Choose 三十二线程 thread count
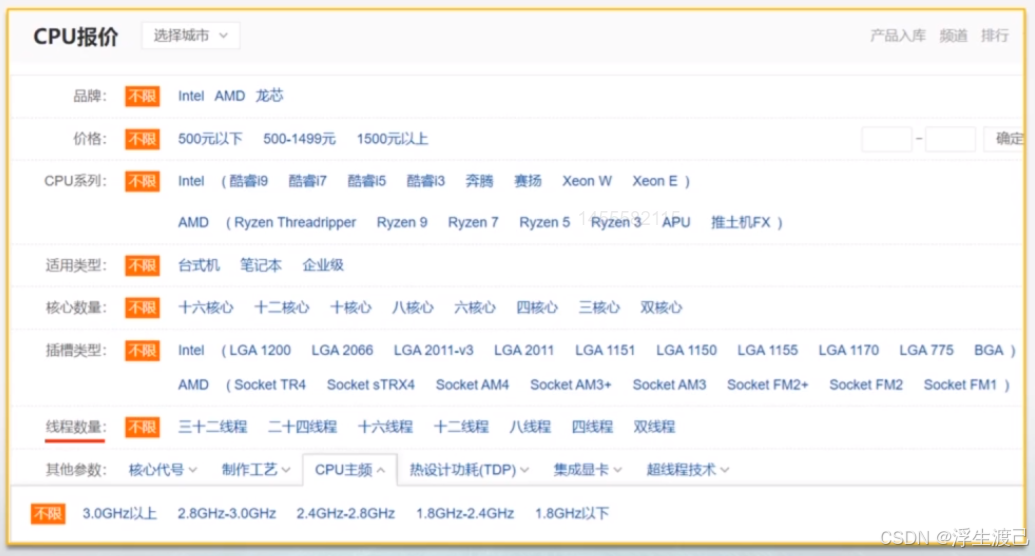 pyautogui.click(x=213, y=427)
